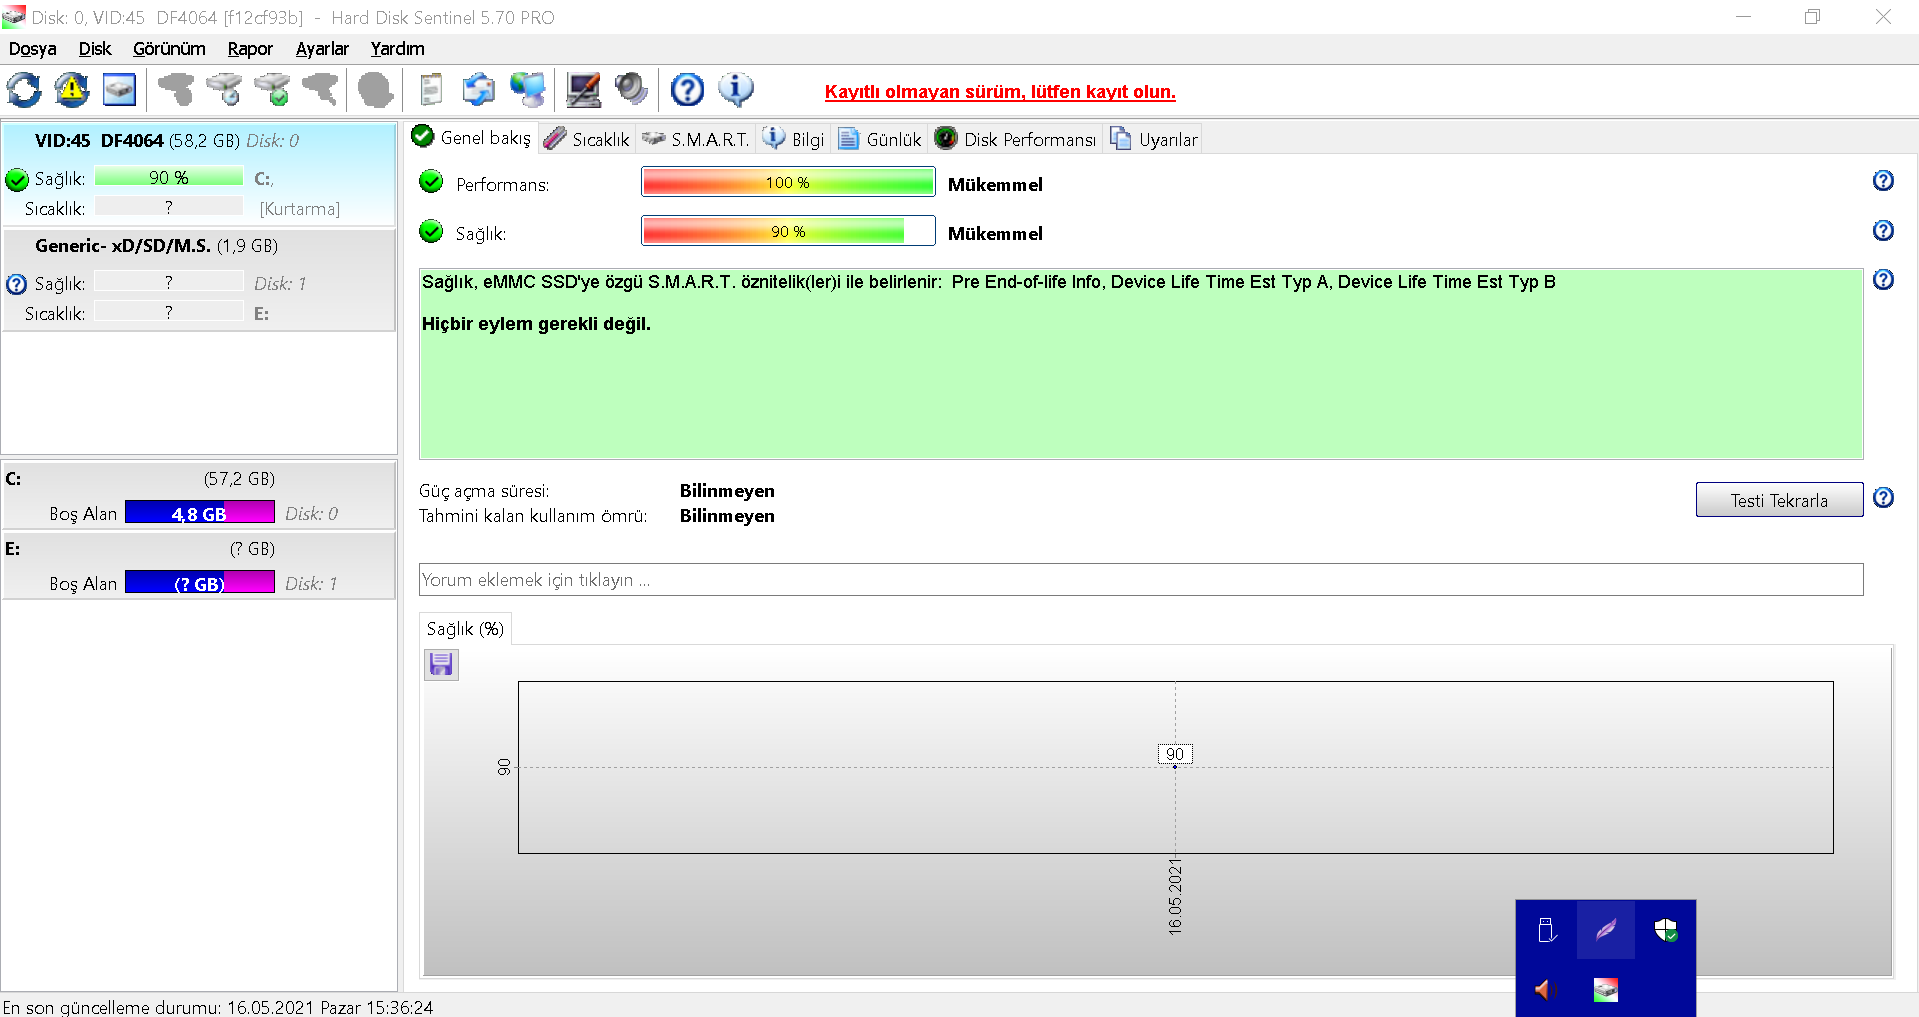The width and height of the screenshot is (1919, 1017).
Task: Click the E: (? GB) partition heading
Action: [x=140, y=549]
